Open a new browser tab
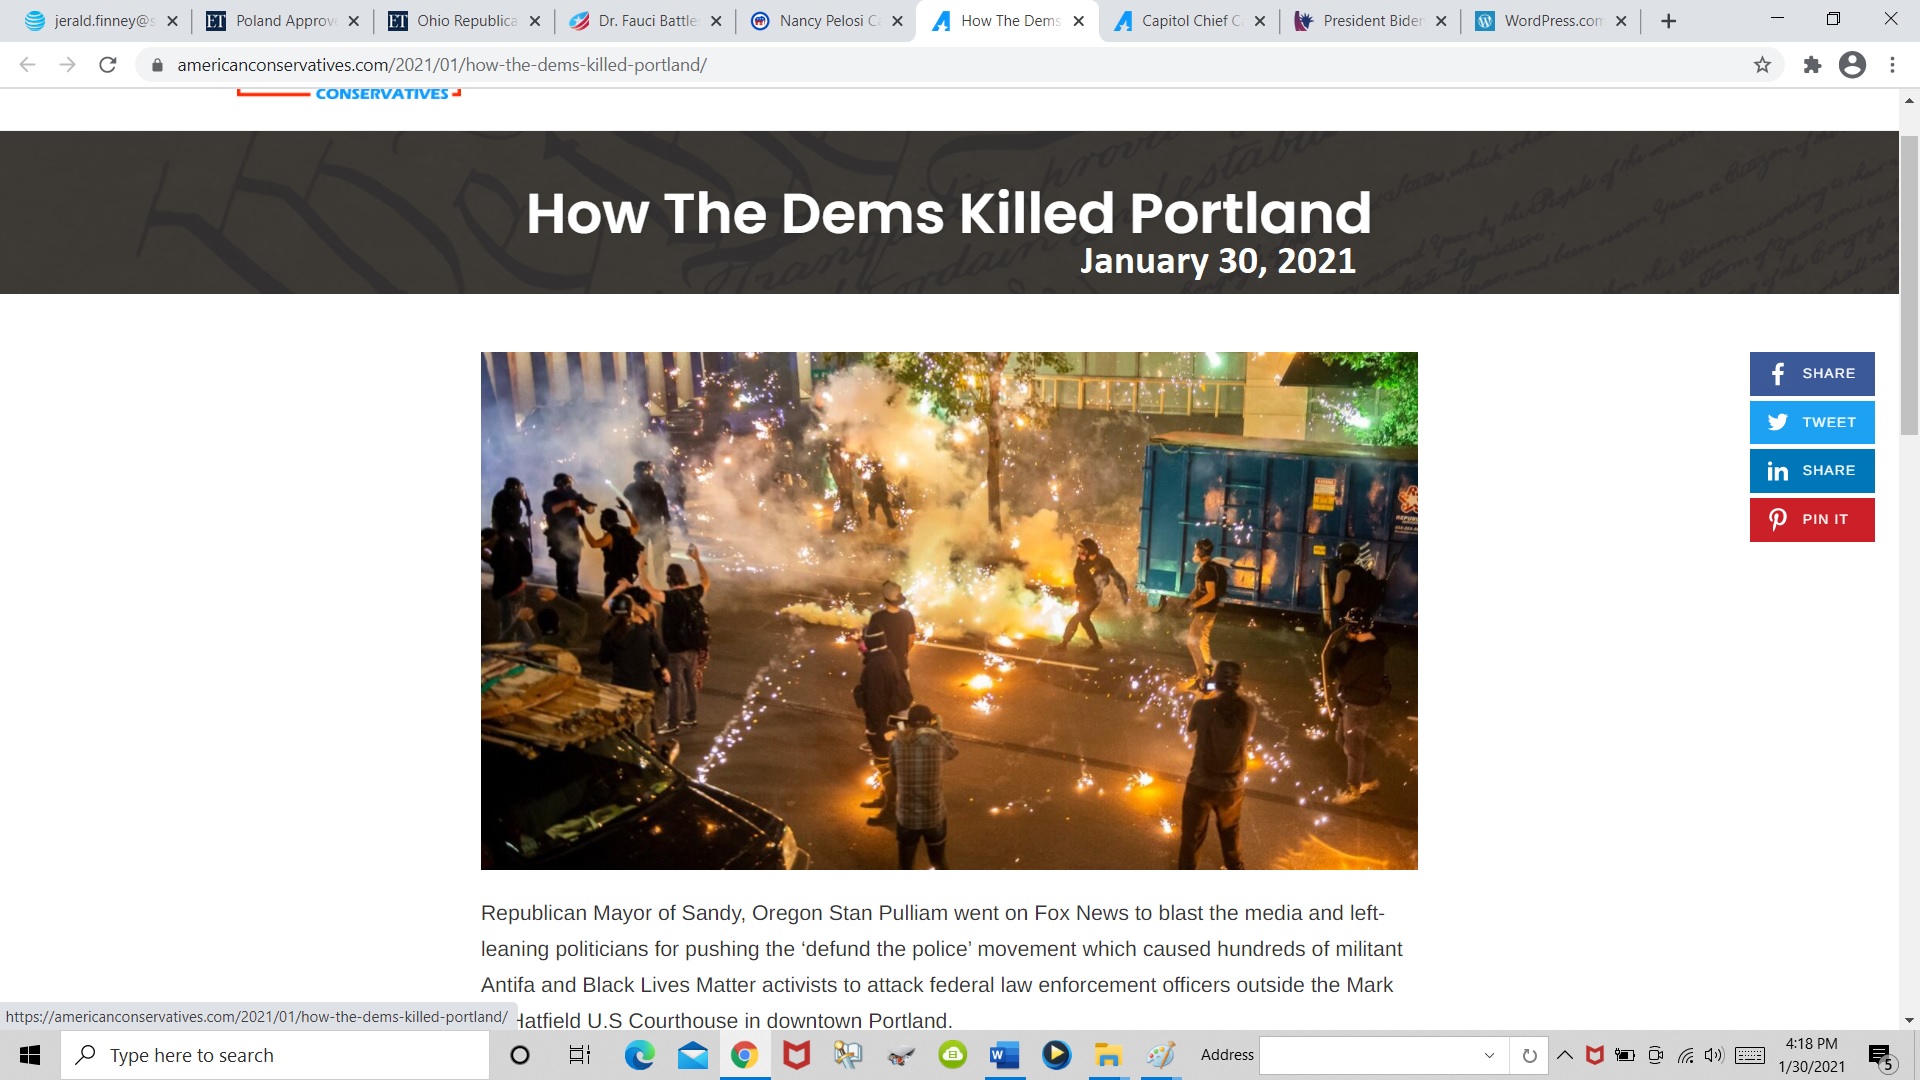 click(x=1668, y=21)
